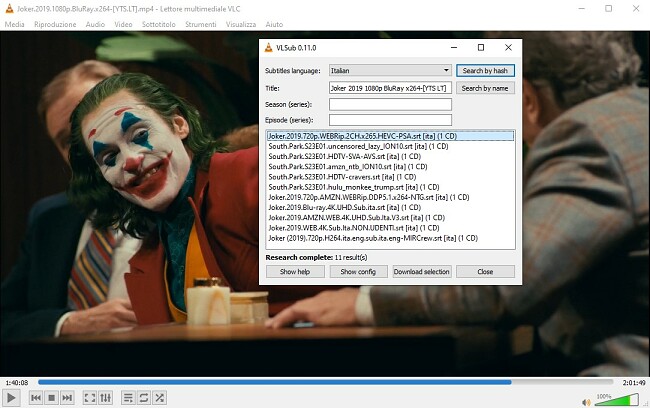
Task: Open the Audio menu
Action: (x=95, y=24)
